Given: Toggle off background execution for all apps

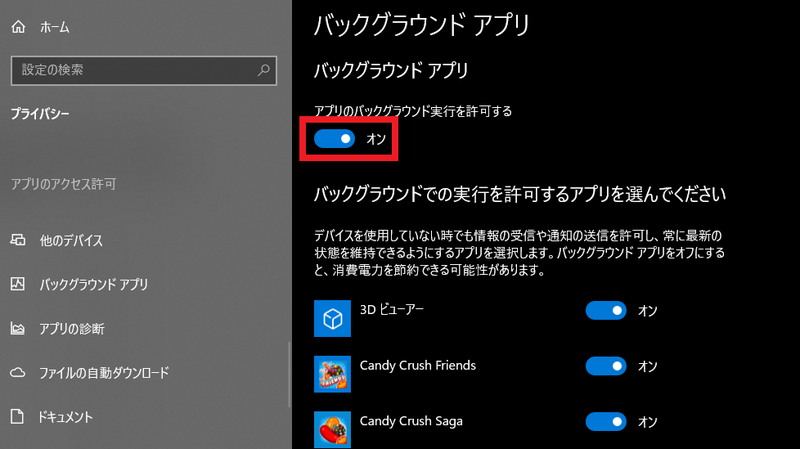Looking at the screenshot, I should tap(334, 138).
